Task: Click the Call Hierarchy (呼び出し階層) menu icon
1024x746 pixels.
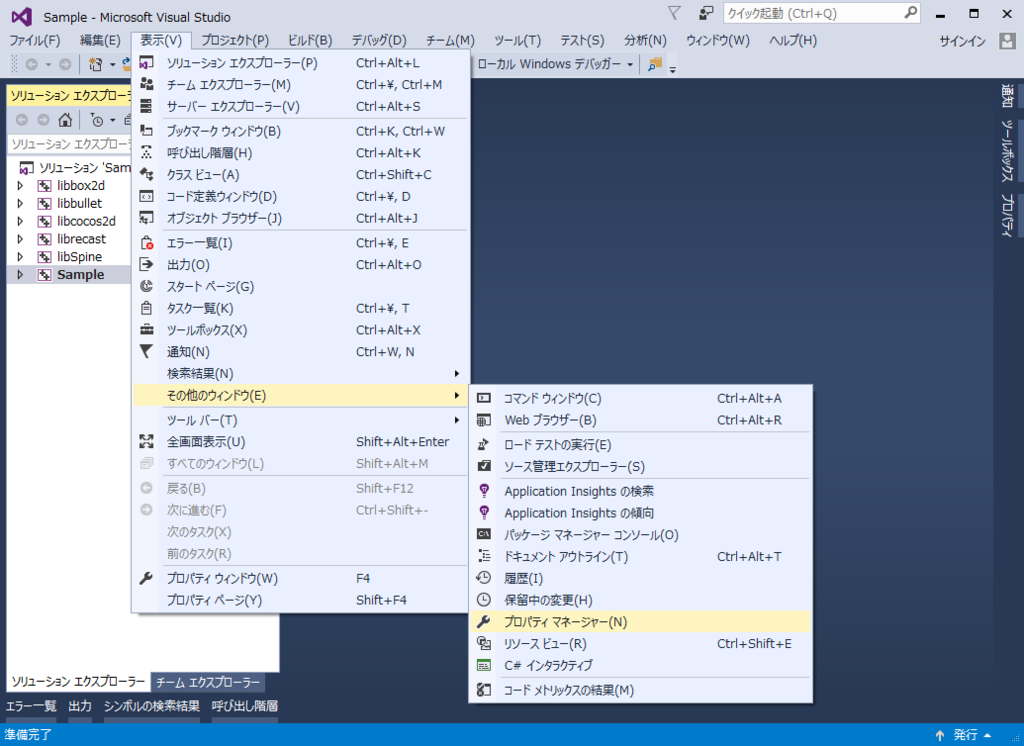Action: tap(146, 152)
